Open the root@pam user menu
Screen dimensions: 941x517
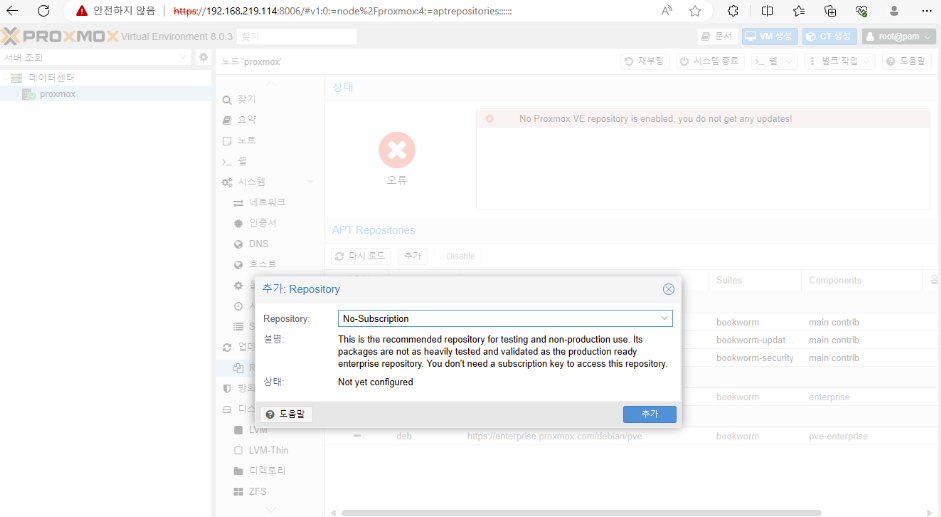click(898, 37)
